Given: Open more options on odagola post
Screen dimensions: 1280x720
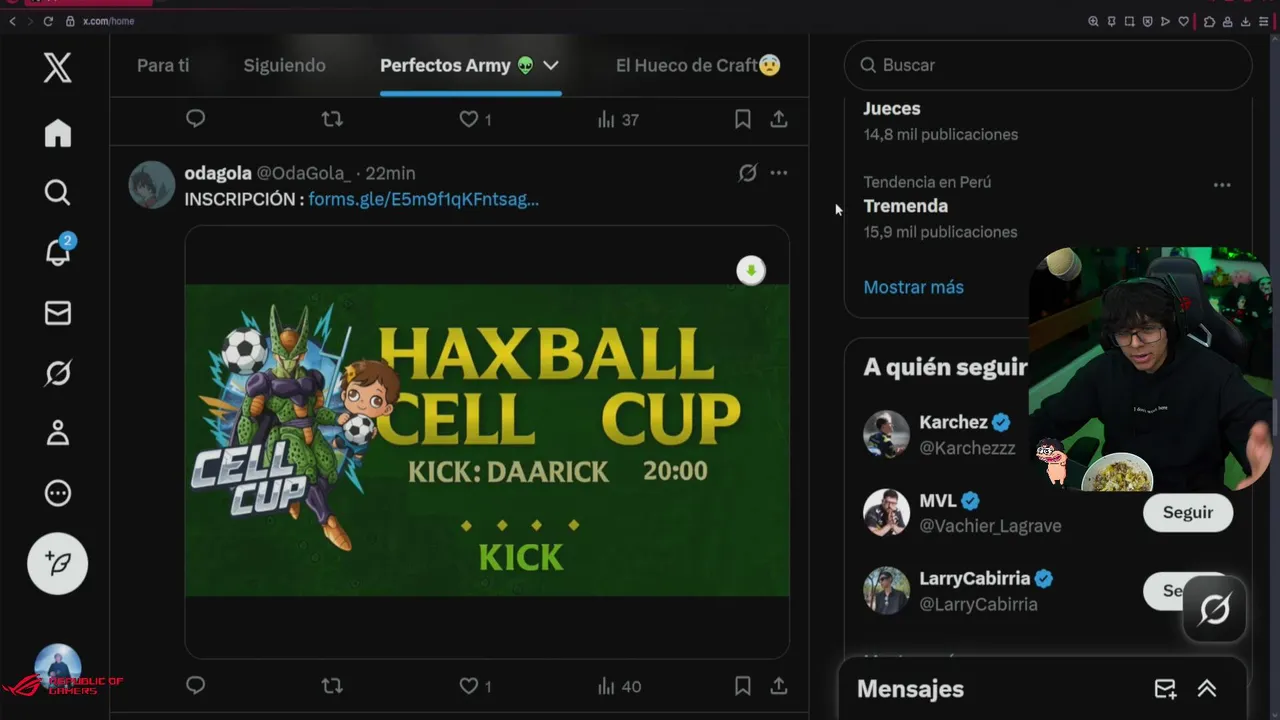Looking at the screenshot, I should click(x=779, y=173).
